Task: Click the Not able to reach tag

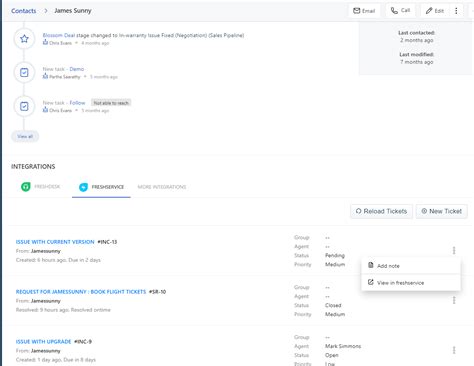Action: click(111, 103)
